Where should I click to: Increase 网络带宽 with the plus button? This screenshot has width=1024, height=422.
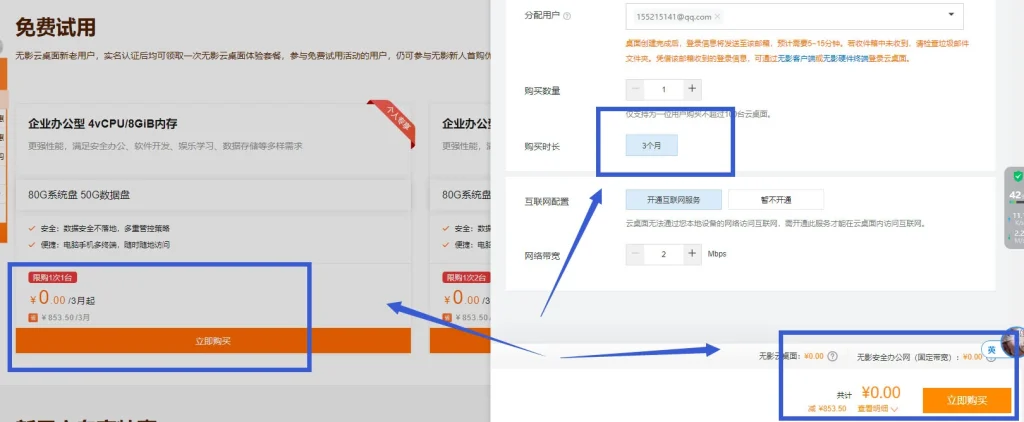[692, 254]
